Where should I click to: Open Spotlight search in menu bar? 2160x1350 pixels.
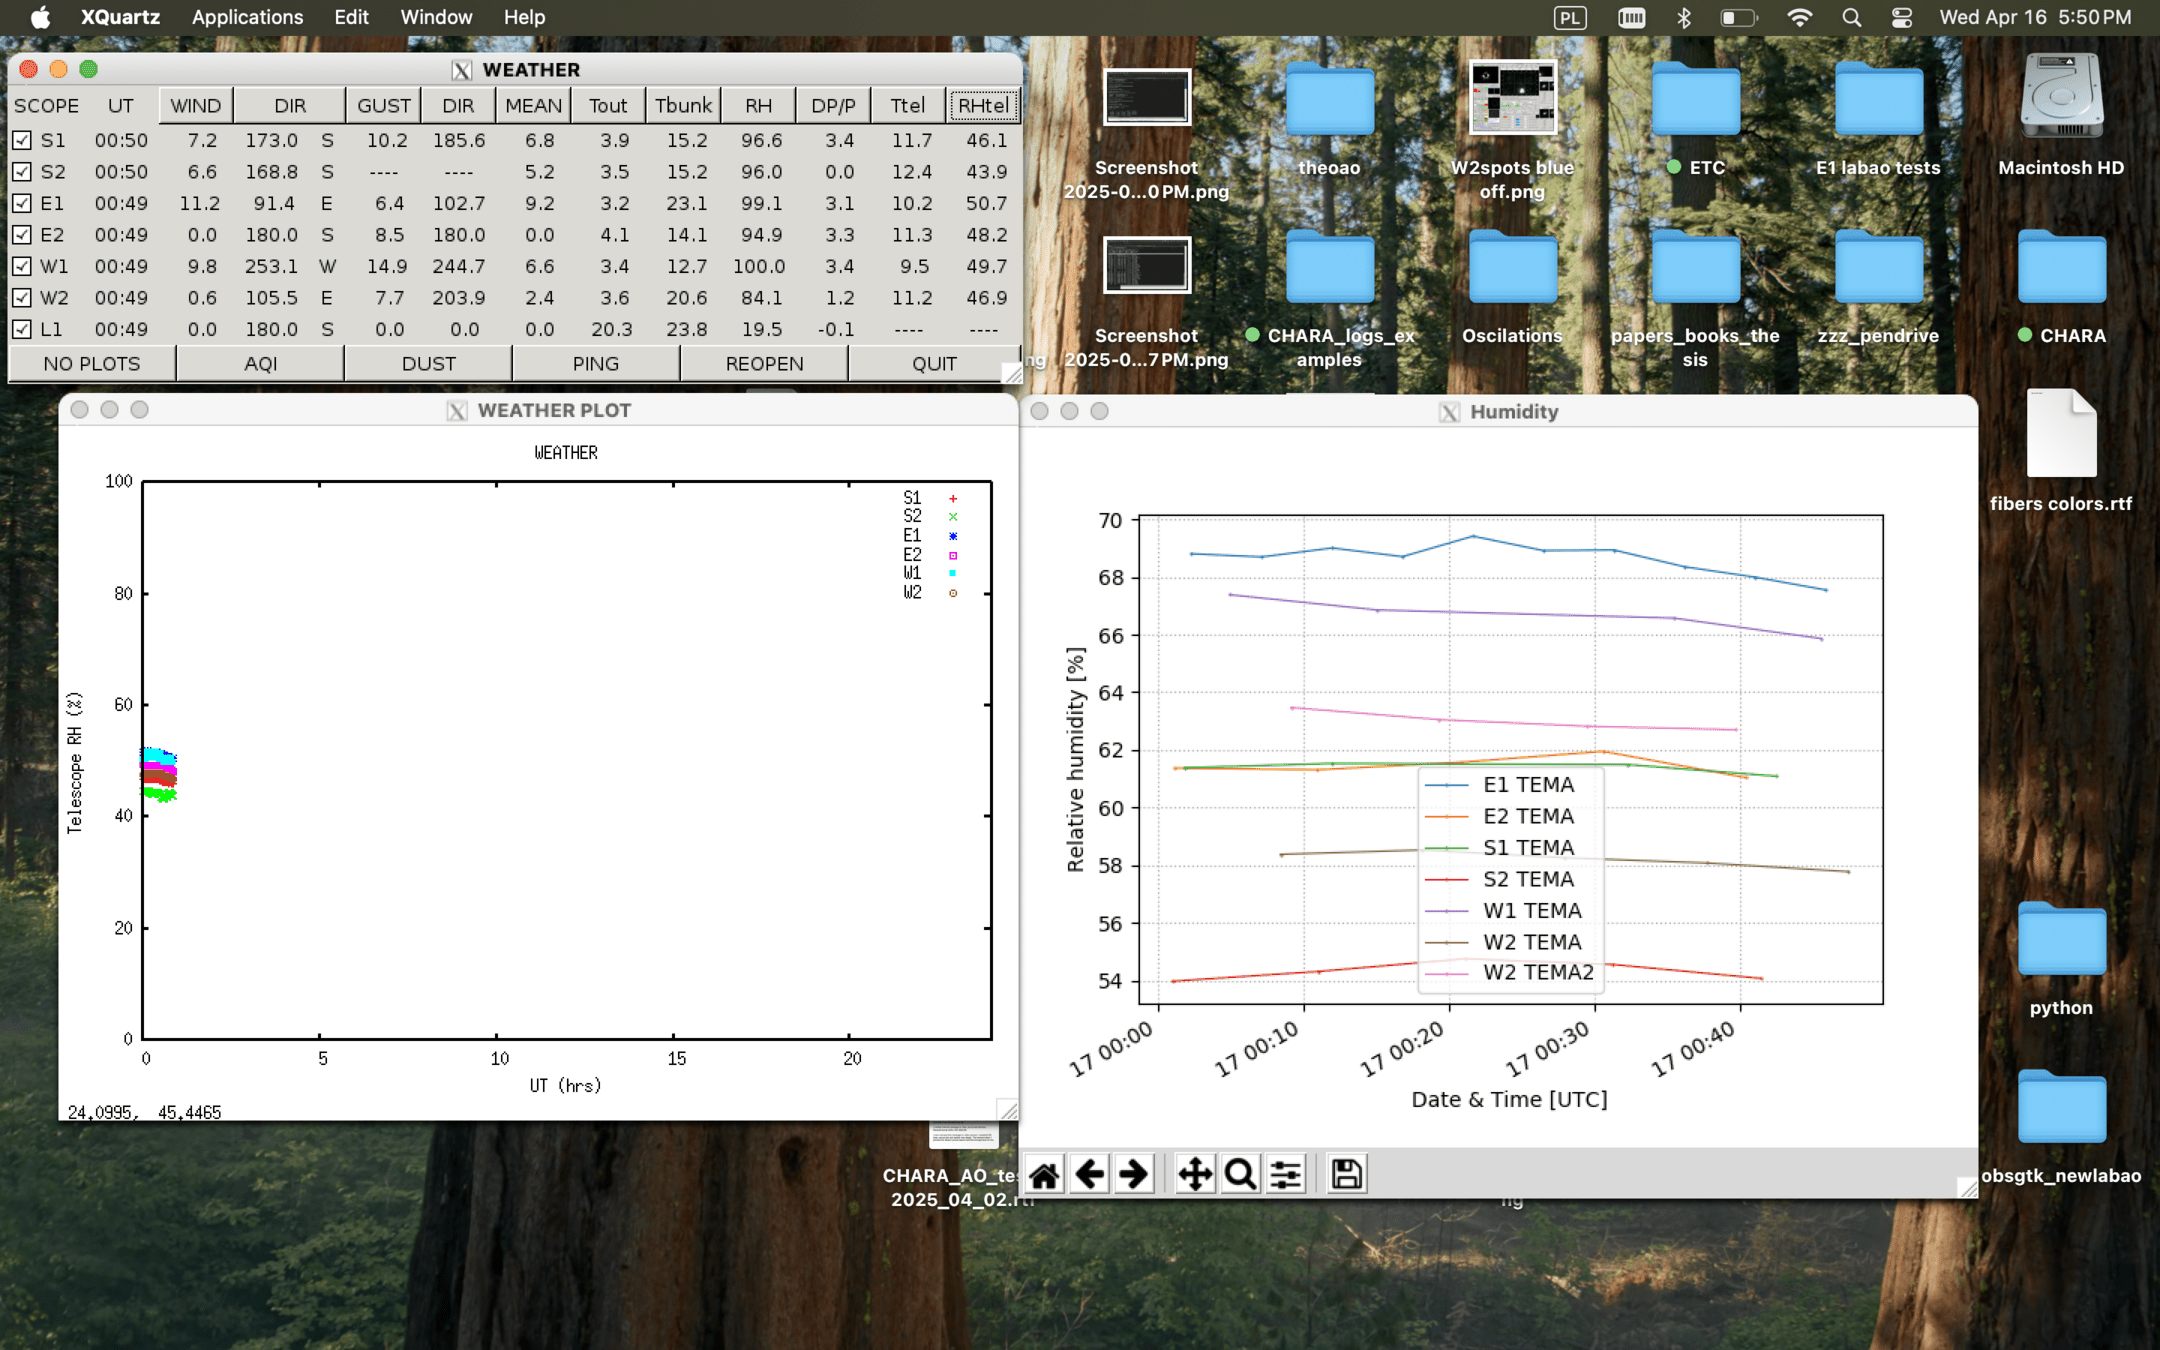pyautogui.click(x=1851, y=17)
